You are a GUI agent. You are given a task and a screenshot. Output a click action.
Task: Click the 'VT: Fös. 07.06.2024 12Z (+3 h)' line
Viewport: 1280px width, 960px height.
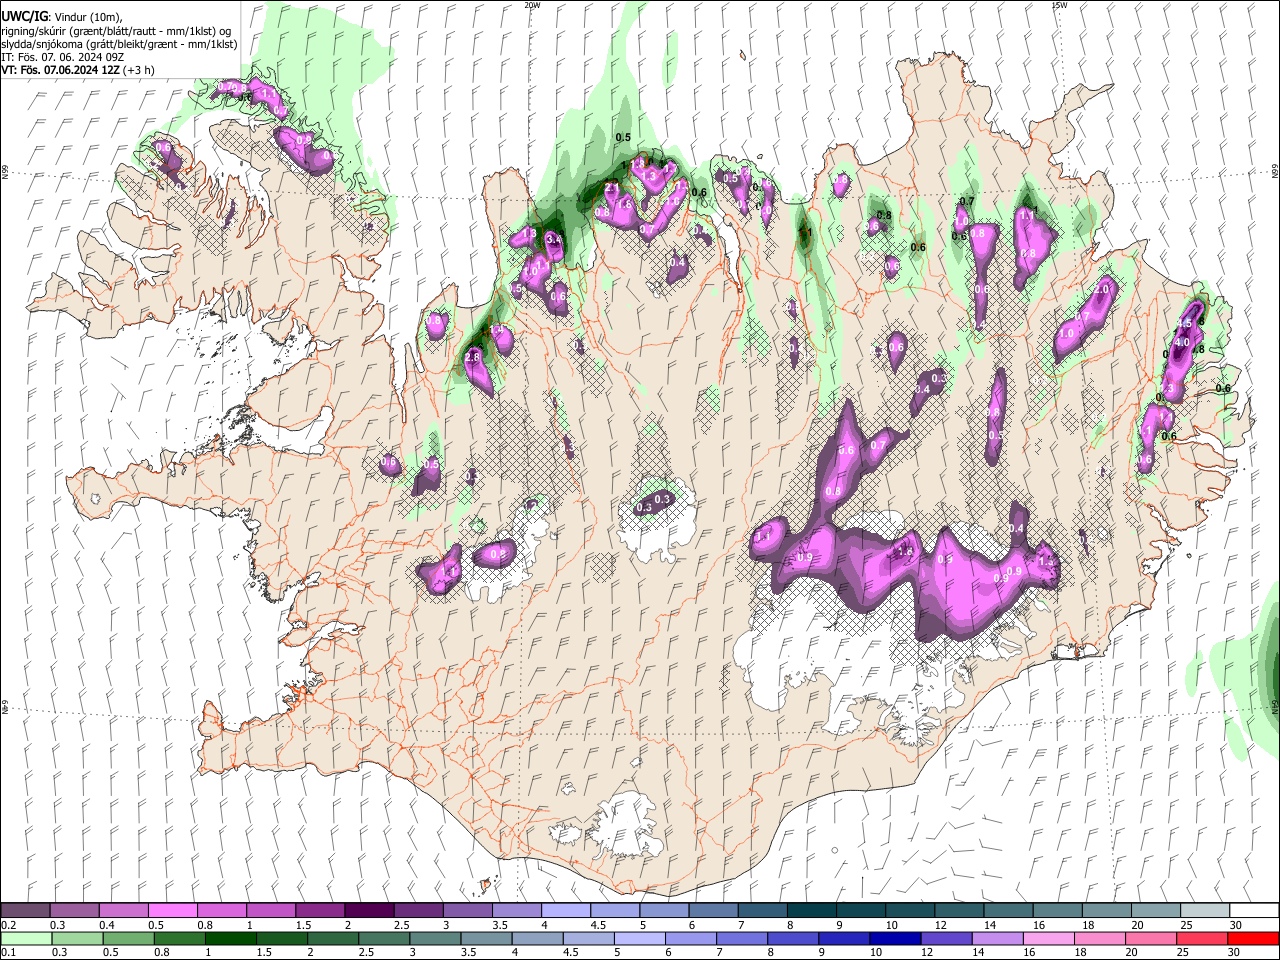pyautogui.click(x=77, y=70)
